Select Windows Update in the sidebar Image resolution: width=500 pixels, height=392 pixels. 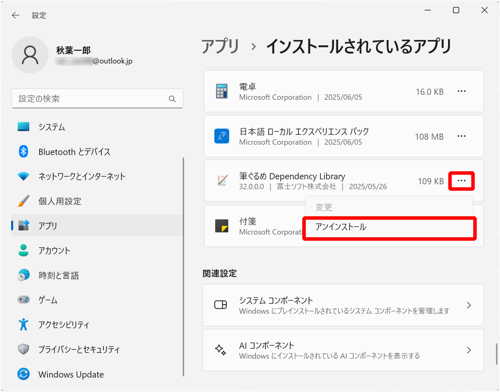point(71,375)
